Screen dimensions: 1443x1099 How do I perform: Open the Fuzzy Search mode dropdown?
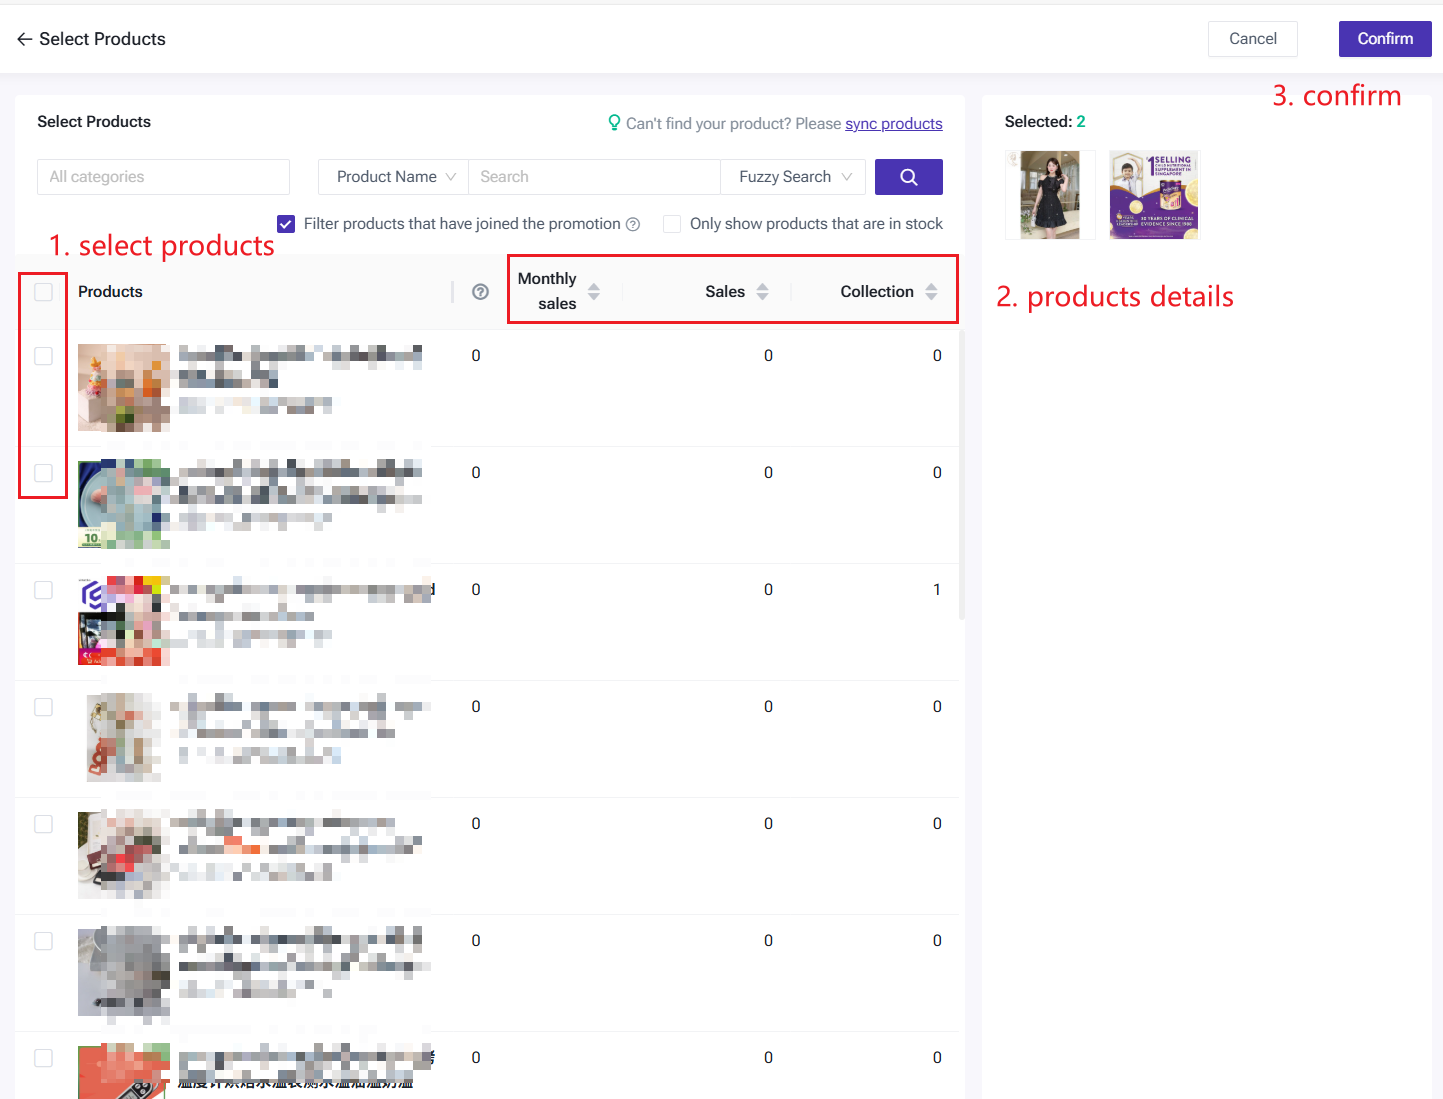793,177
